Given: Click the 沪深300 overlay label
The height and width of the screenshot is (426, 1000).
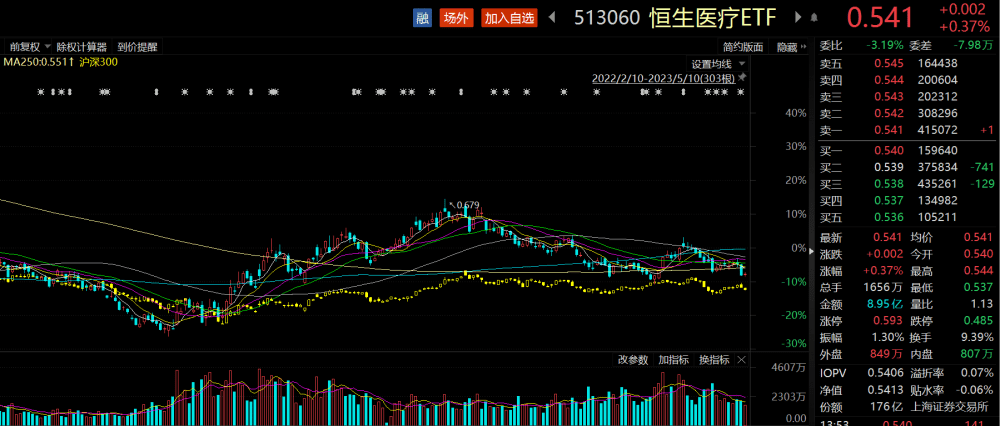Looking at the screenshot, I should coord(99,62).
